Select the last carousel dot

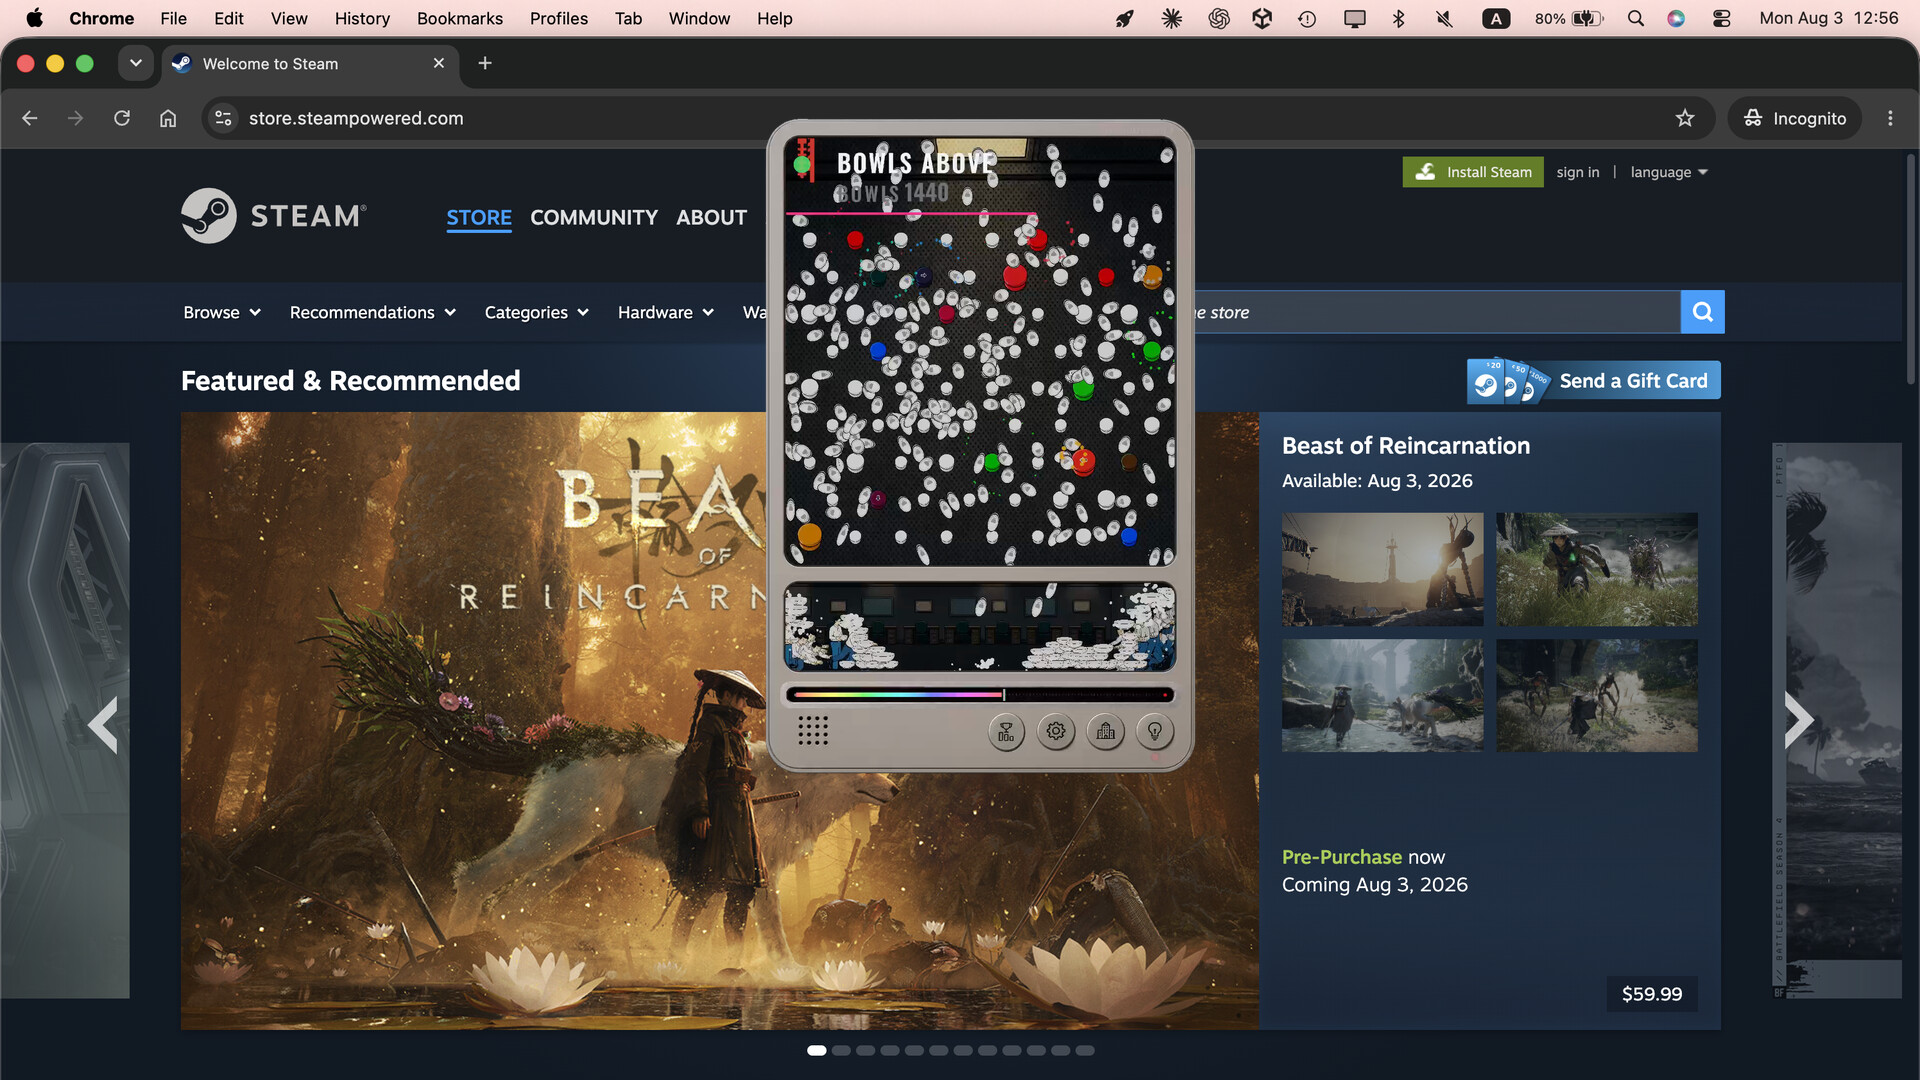(1085, 1050)
